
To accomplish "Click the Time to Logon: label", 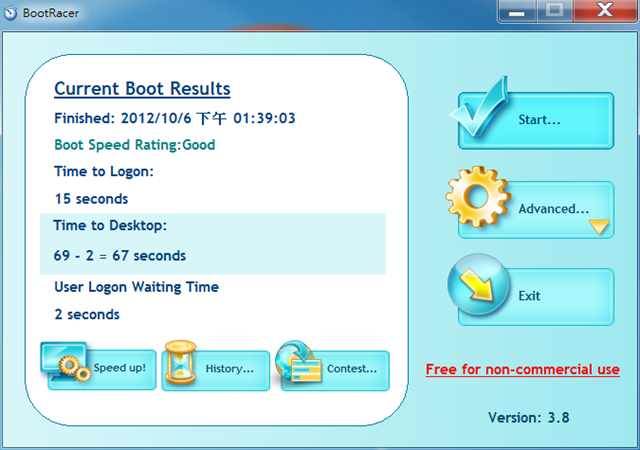I will coord(104,172).
